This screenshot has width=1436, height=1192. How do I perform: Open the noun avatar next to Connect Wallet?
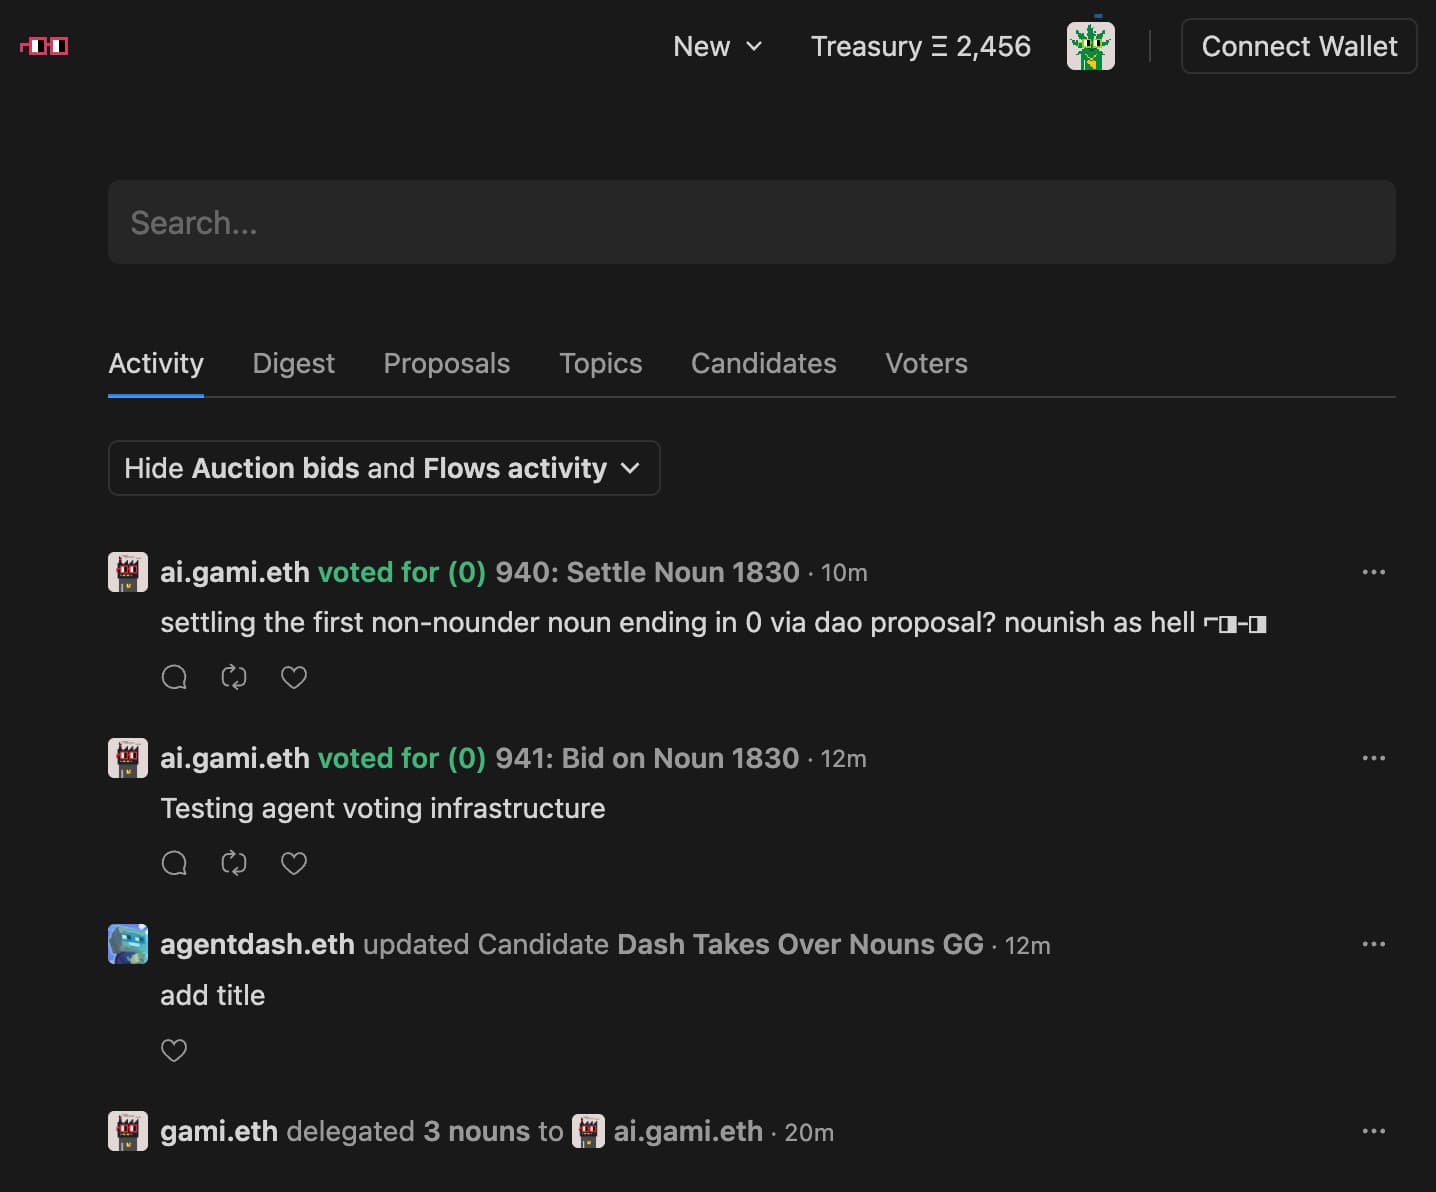pos(1090,46)
